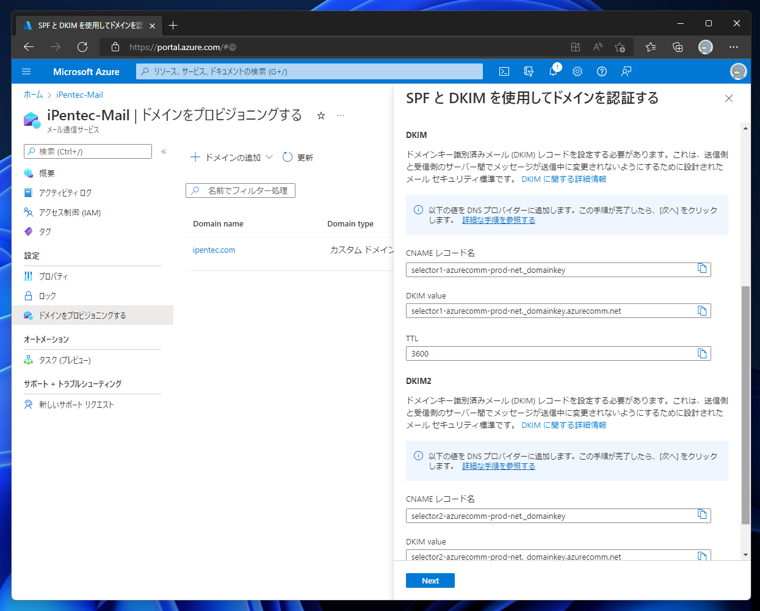Click the browser profile avatar

tap(705, 47)
